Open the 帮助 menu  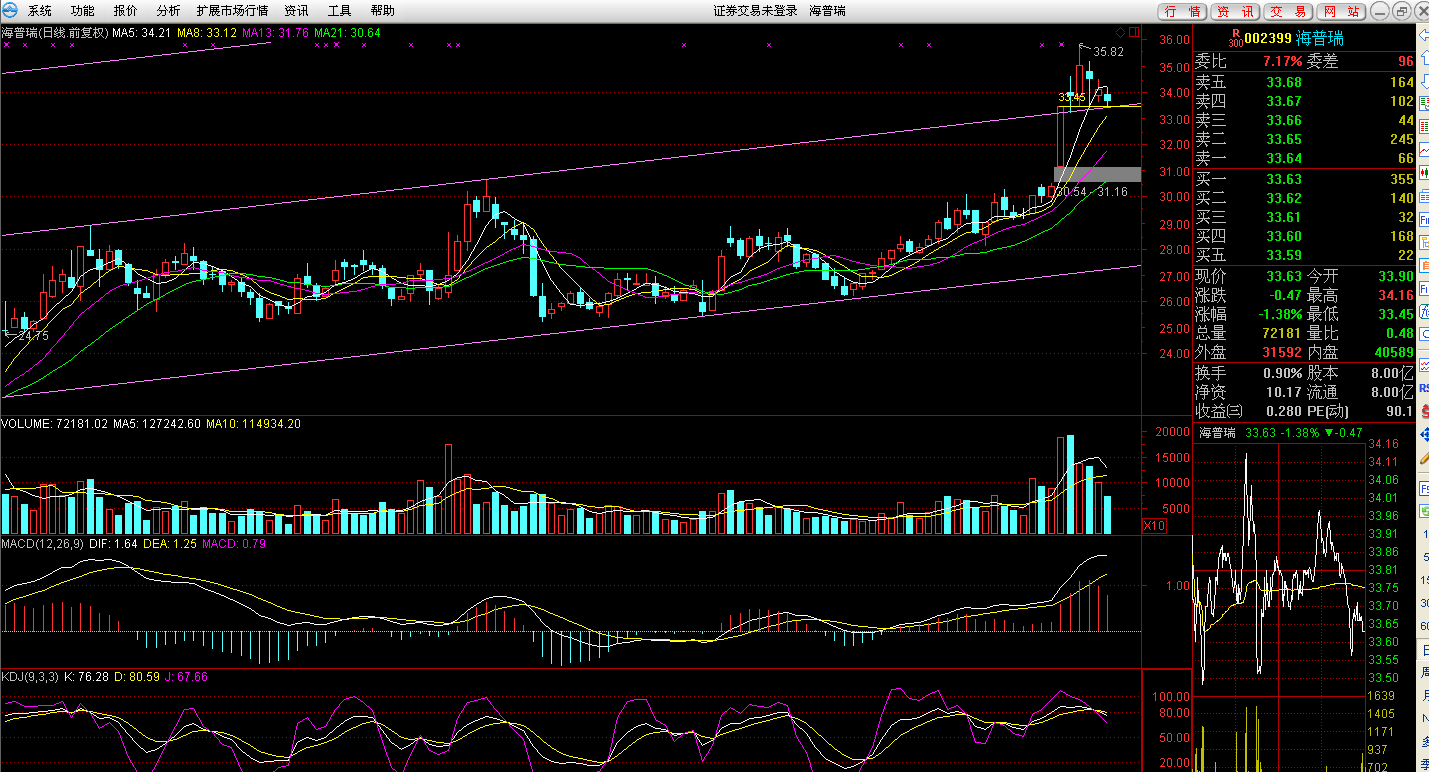coord(383,11)
